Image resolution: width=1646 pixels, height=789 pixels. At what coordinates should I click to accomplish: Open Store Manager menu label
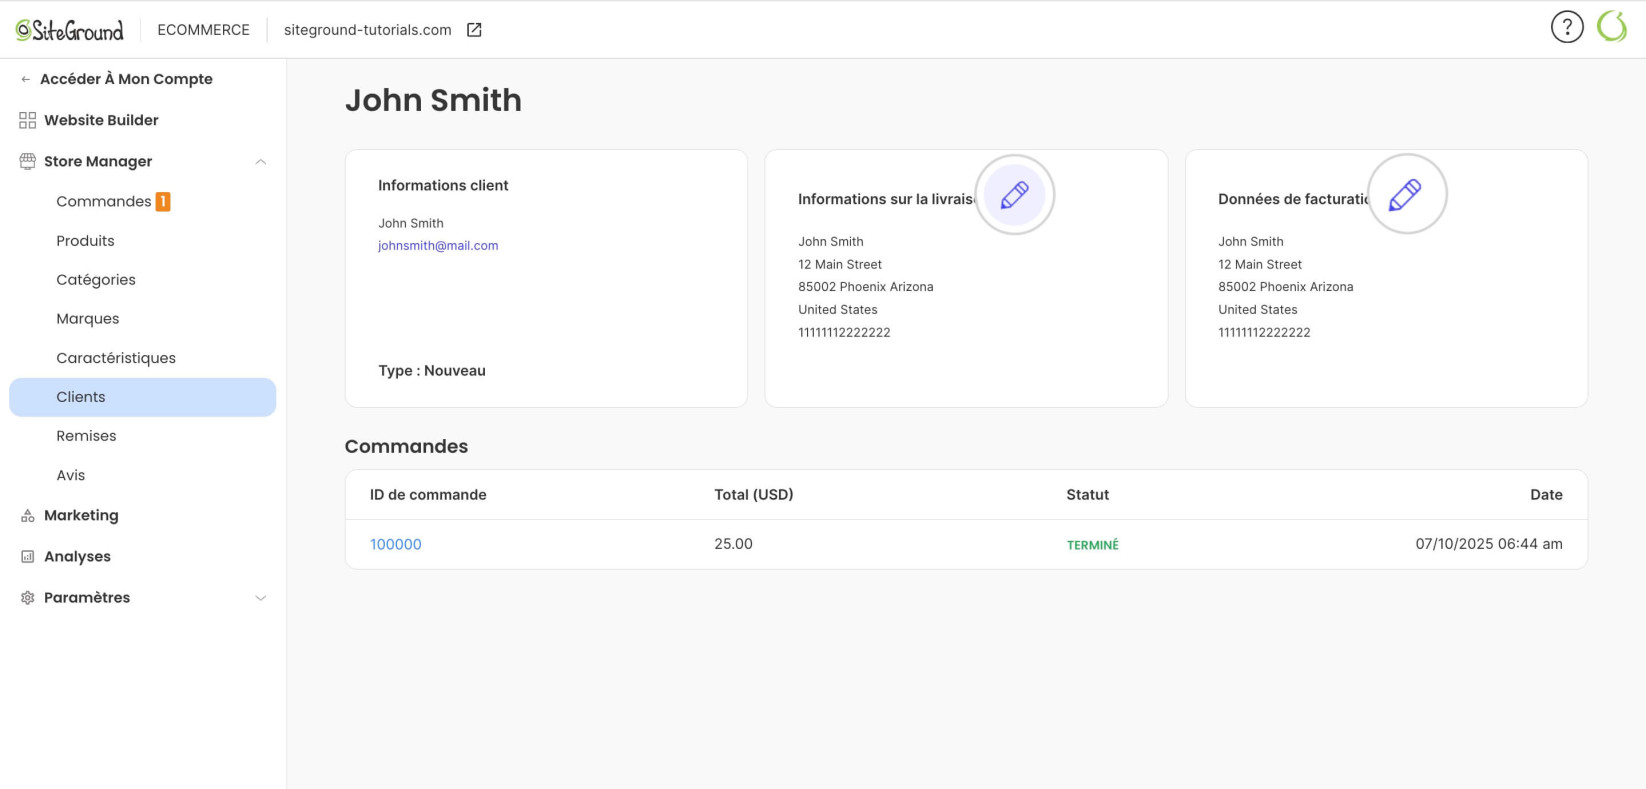tap(98, 161)
